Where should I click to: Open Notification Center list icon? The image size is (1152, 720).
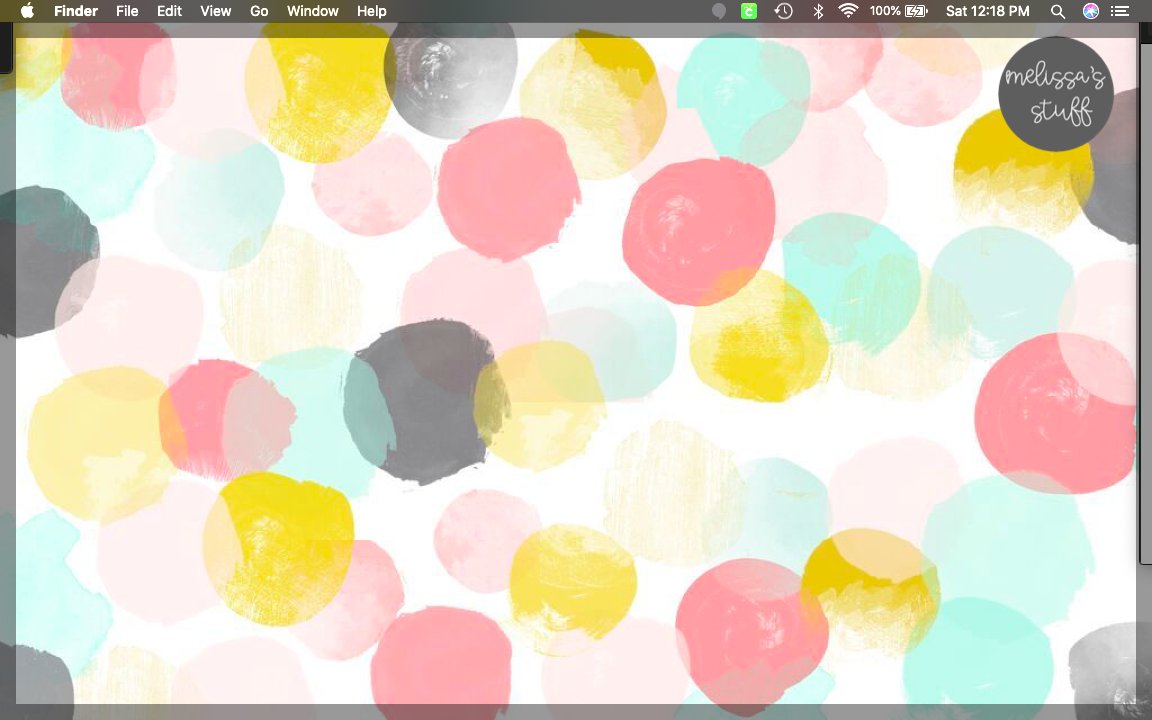pyautogui.click(x=1120, y=11)
